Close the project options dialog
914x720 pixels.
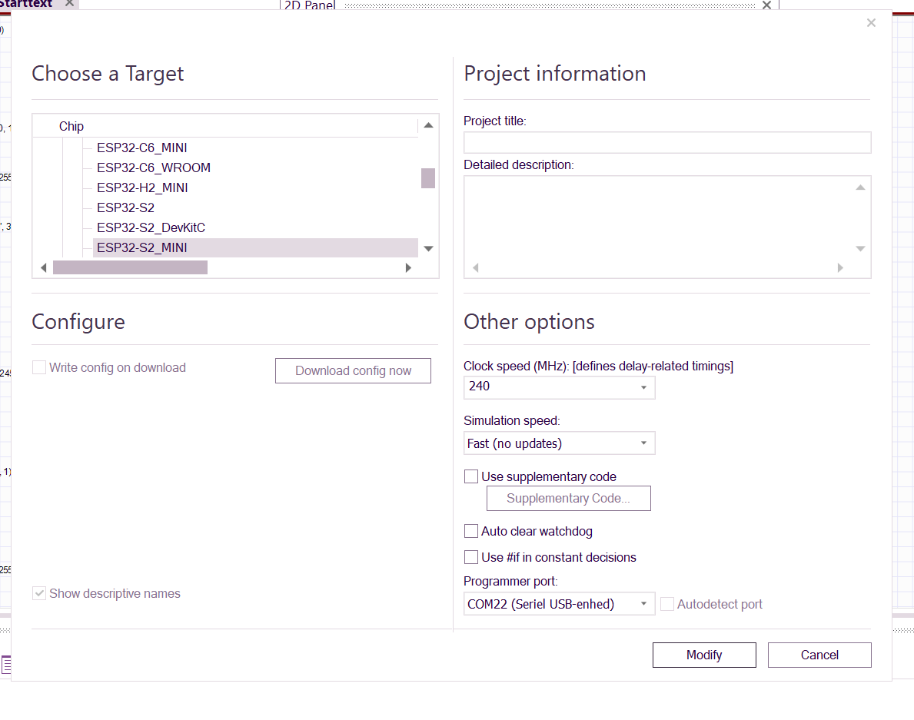(871, 23)
